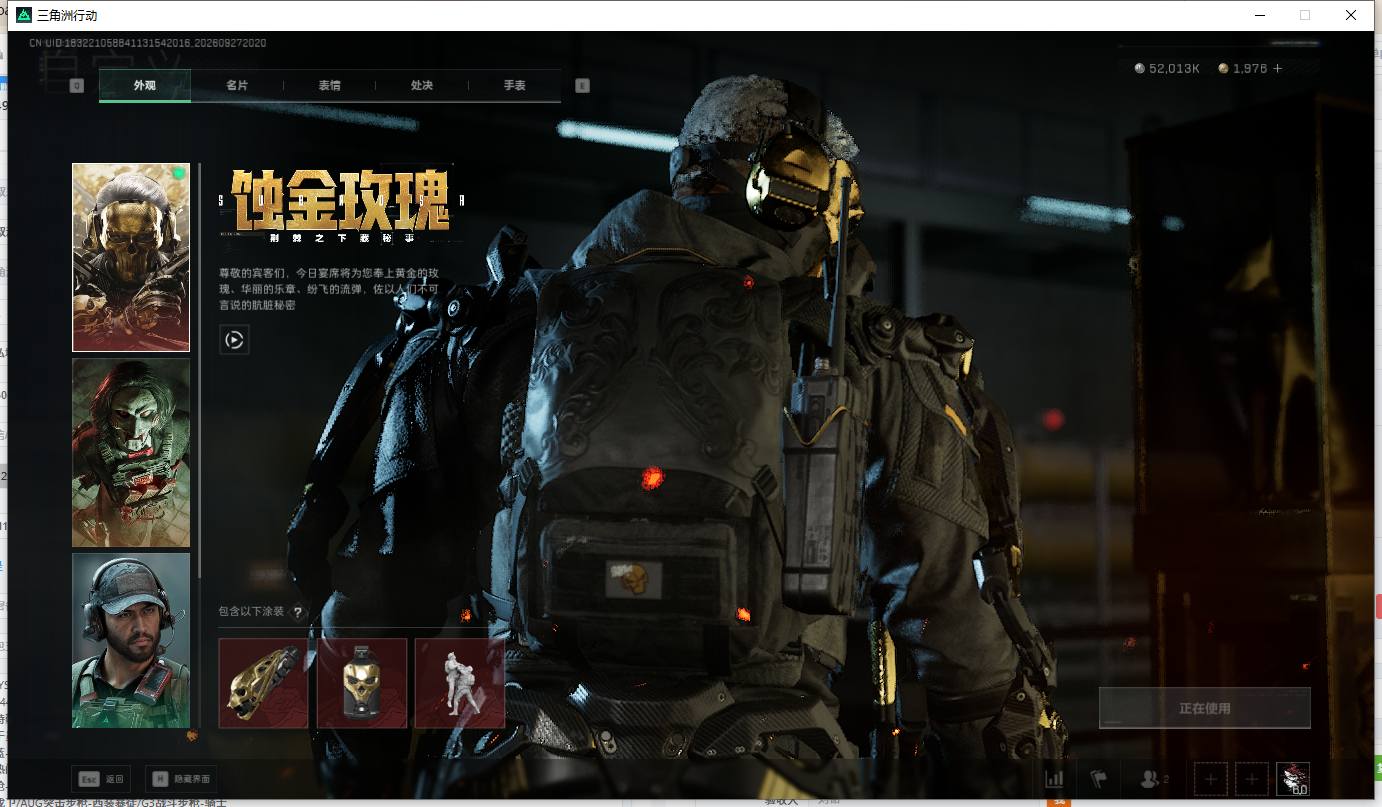The image size is (1382, 807).
Task: Click the game logo in title bar
Action: (x=23, y=15)
